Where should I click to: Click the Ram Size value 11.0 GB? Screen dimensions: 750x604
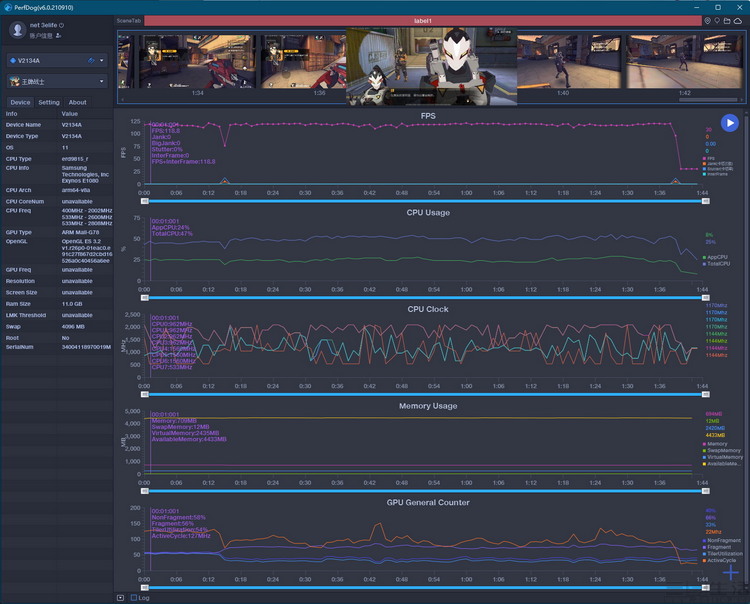(71, 304)
